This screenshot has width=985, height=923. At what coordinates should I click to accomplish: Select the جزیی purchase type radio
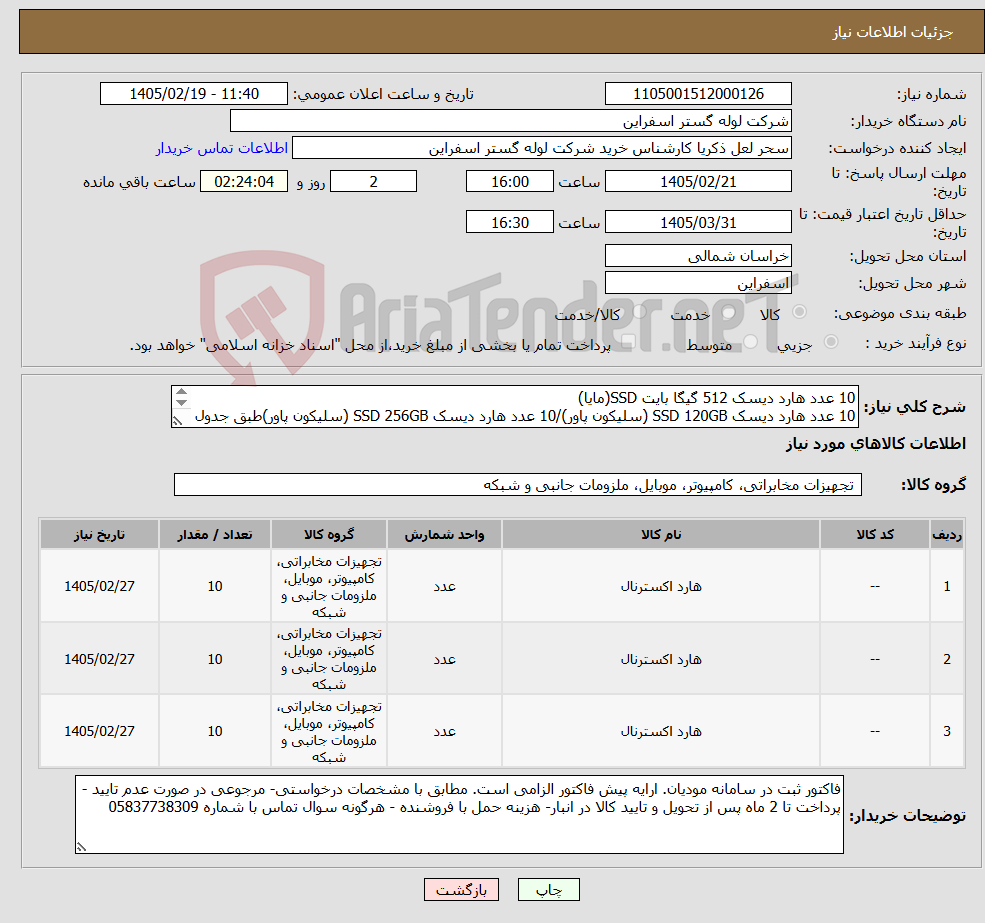tap(830, 342)
